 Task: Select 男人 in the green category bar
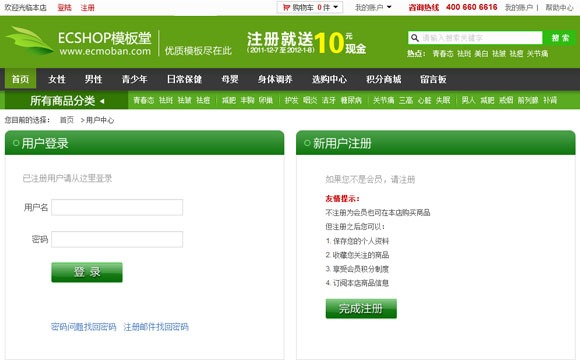[468, 100]
